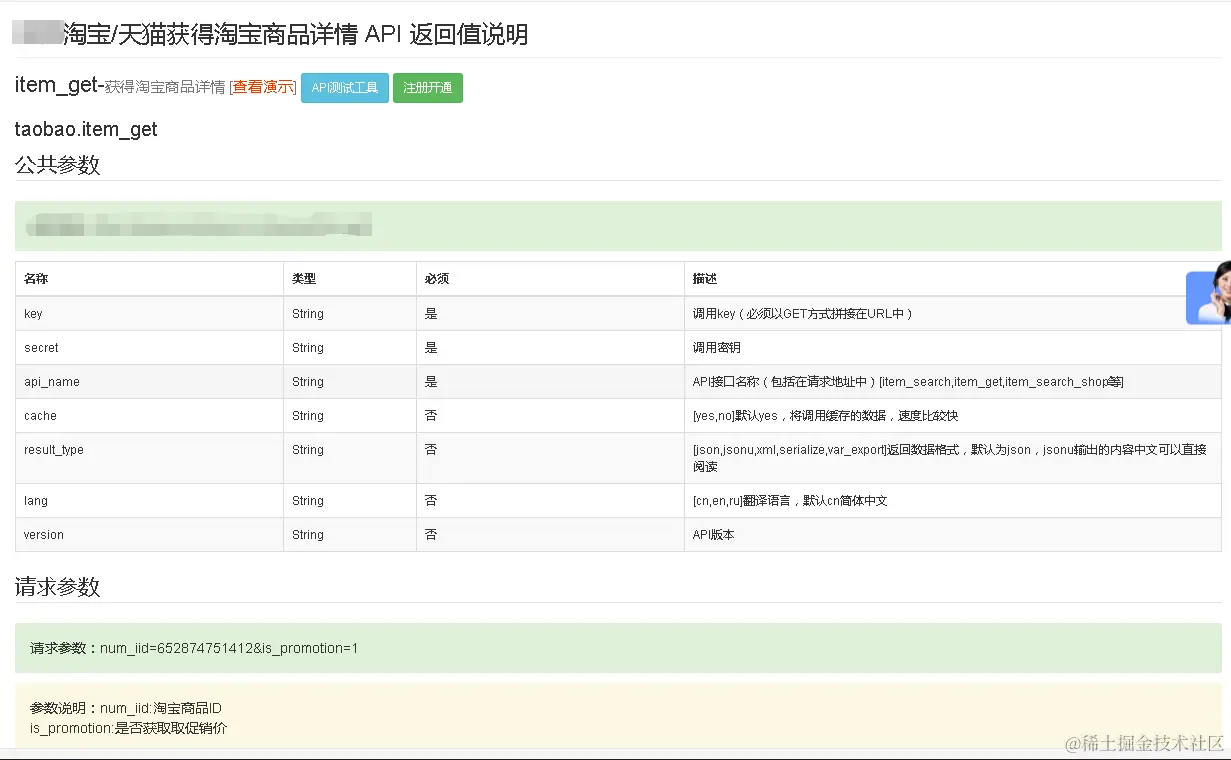Click the 参数说明 num_iid:淘宝商品ID text
Image resolution: width=1231 pixels, height=760 pixels.
click(x=125, y=708)
